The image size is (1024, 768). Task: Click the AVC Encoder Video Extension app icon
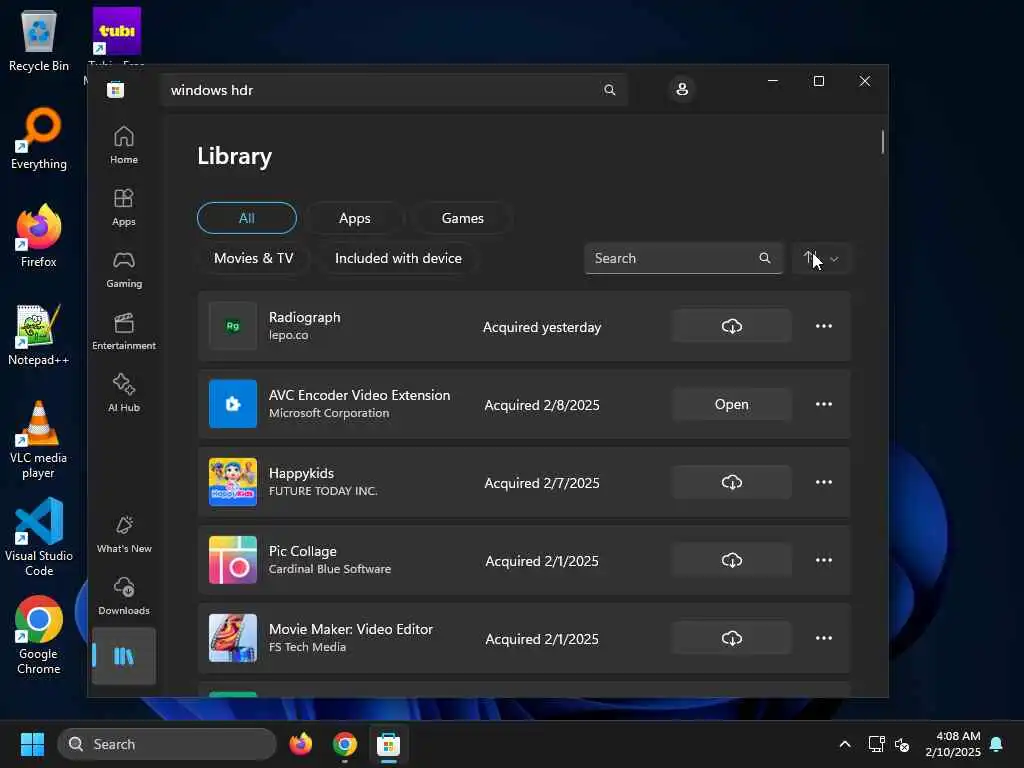(x=232, y=404)
